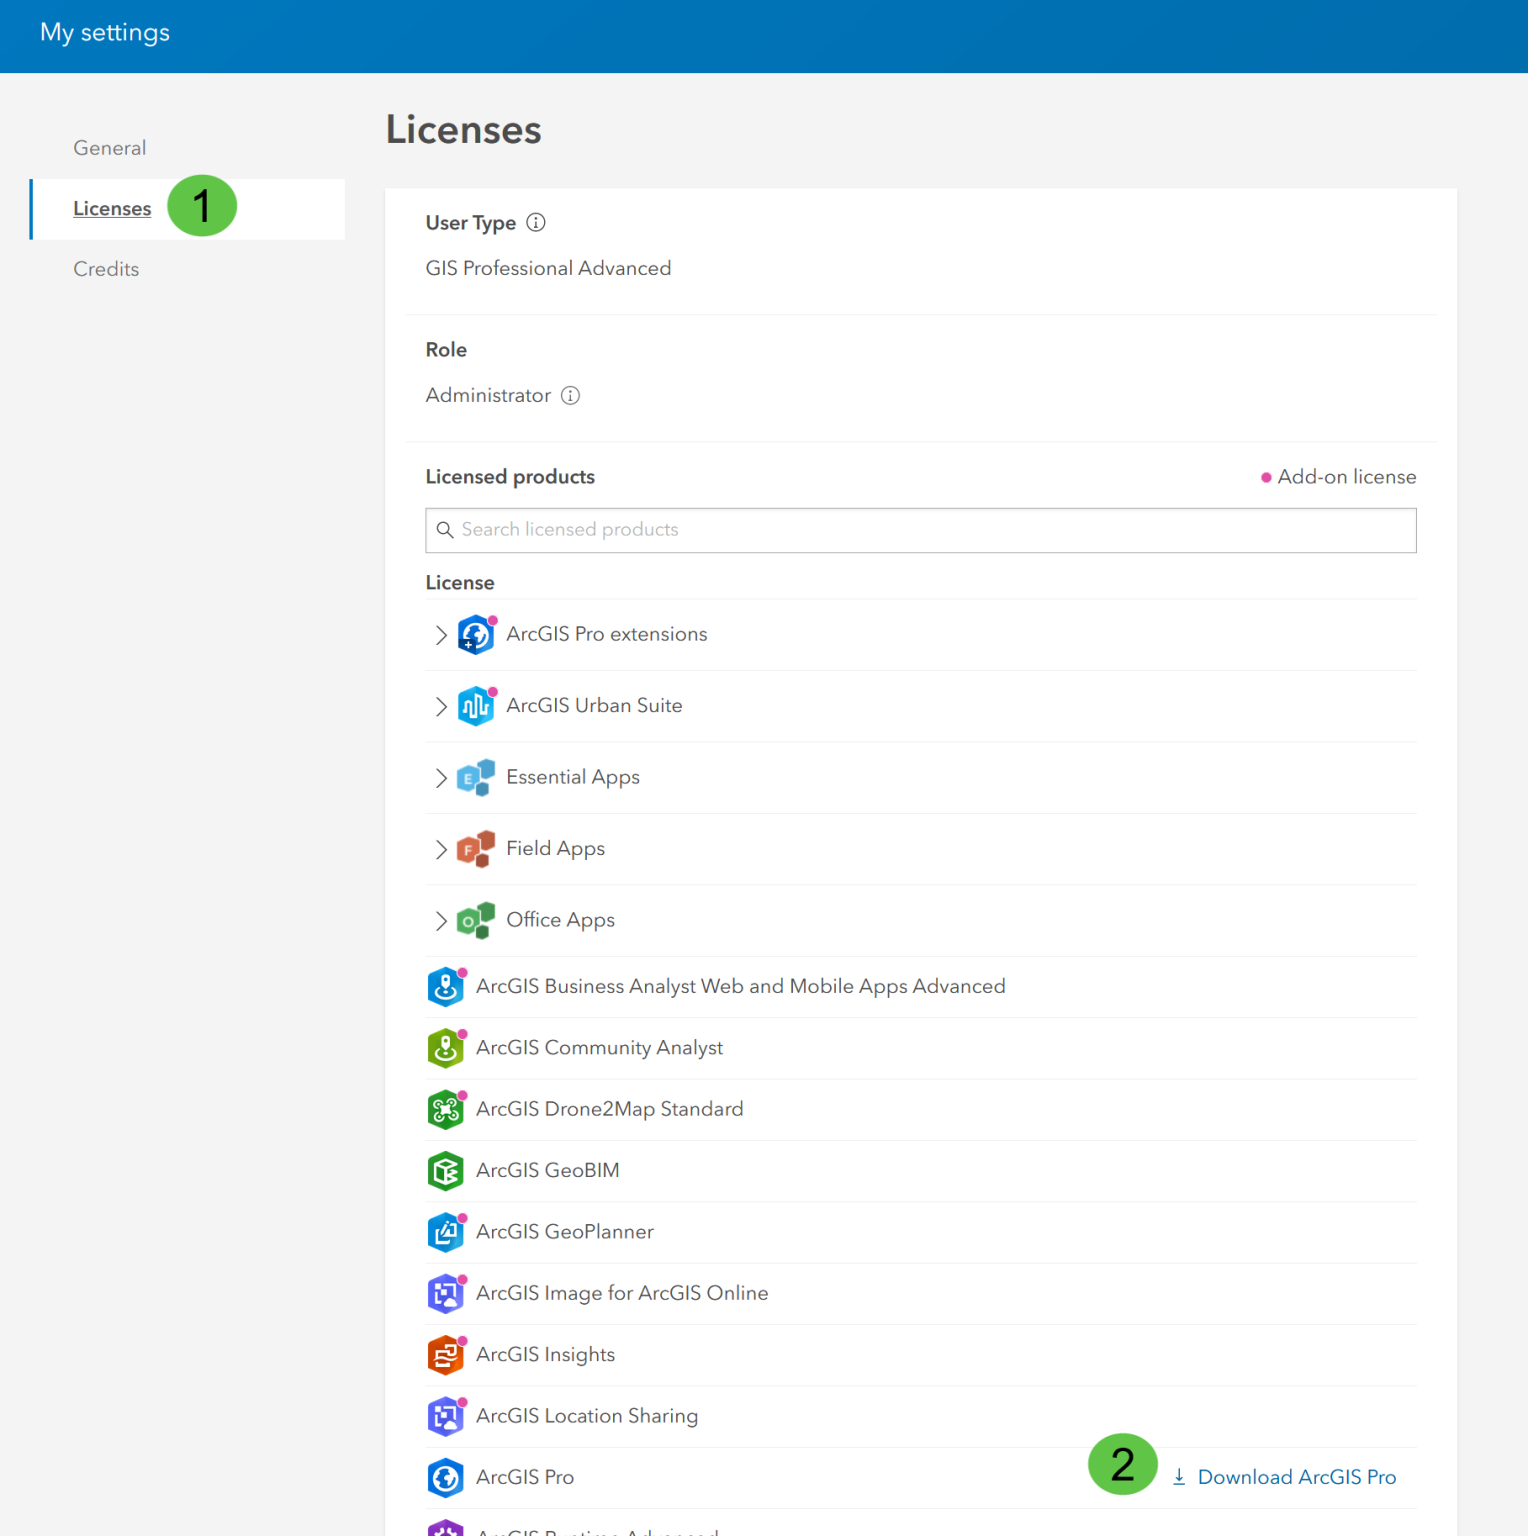This screenshot has width=1528, height=1536.
Task: Select the Licenses settings tab
Action: click(112, 209)
